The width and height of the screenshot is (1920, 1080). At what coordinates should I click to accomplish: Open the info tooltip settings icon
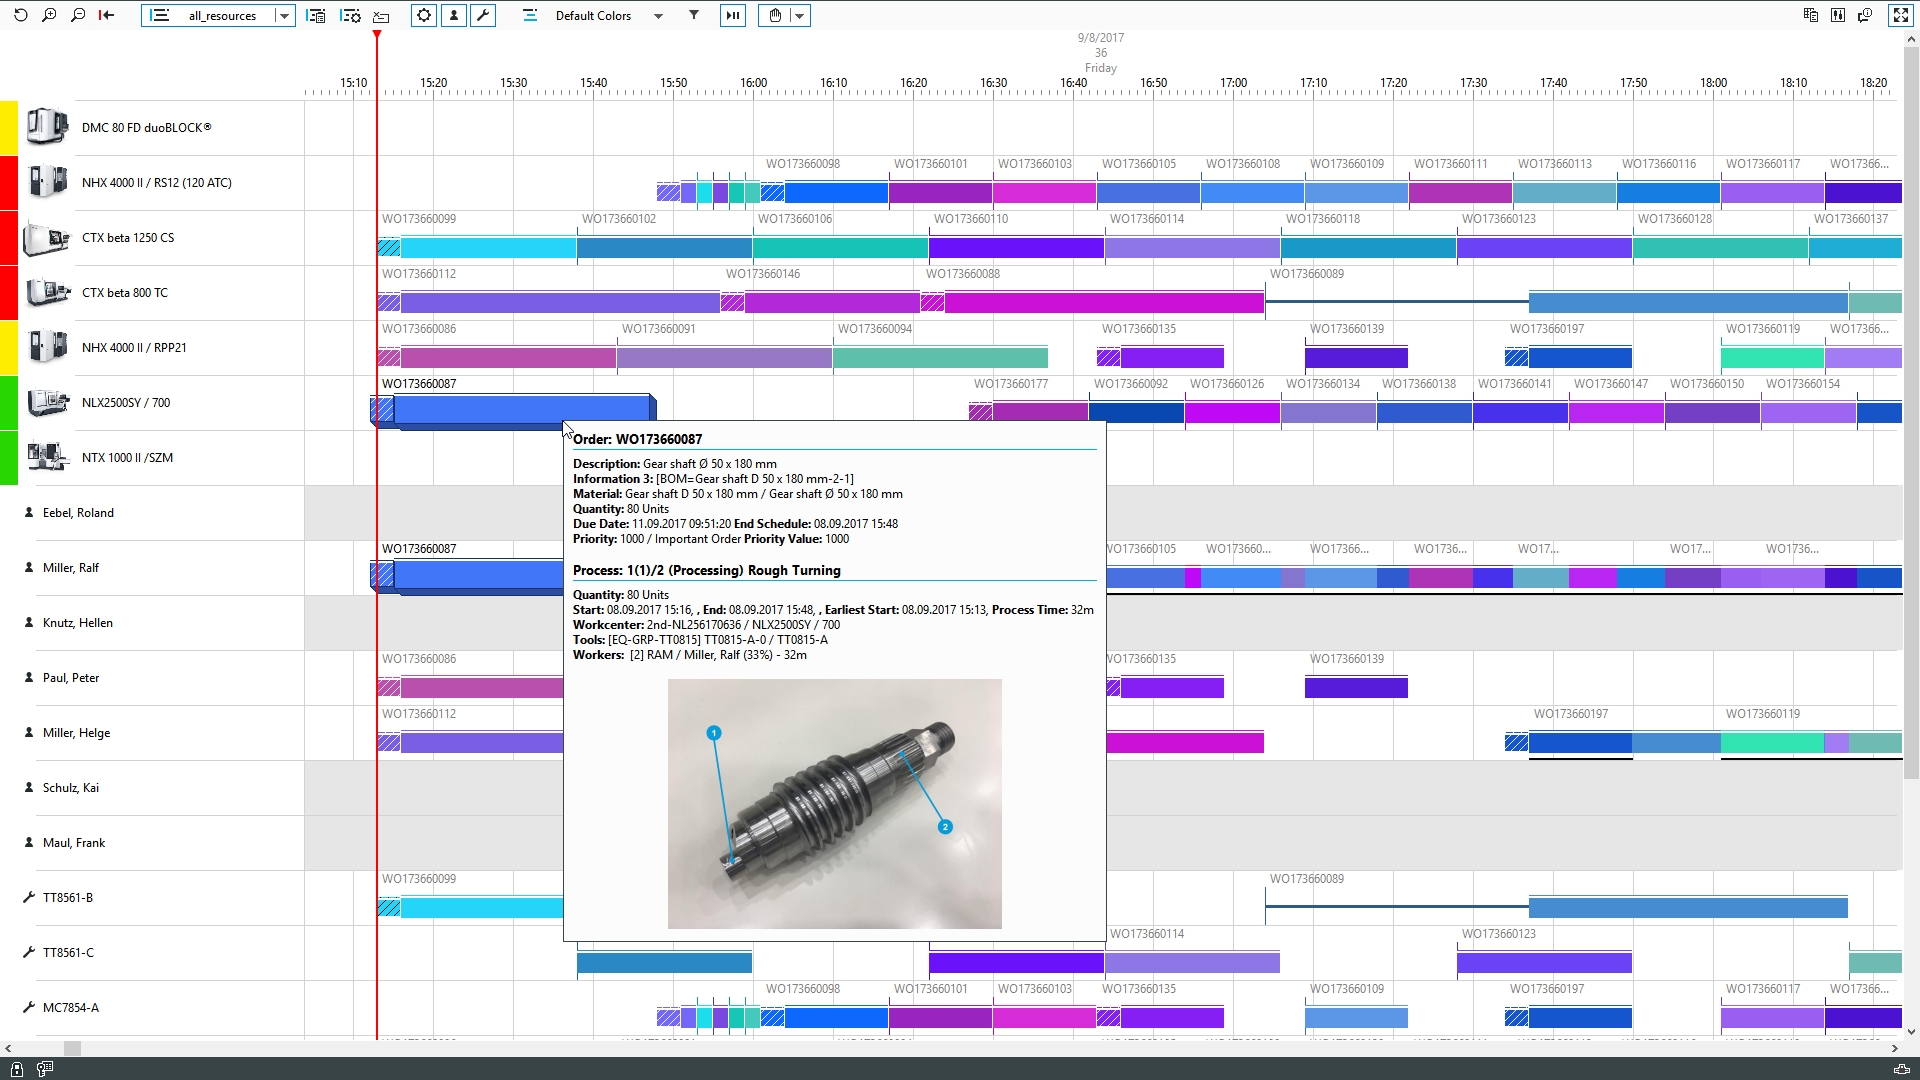1866,15
